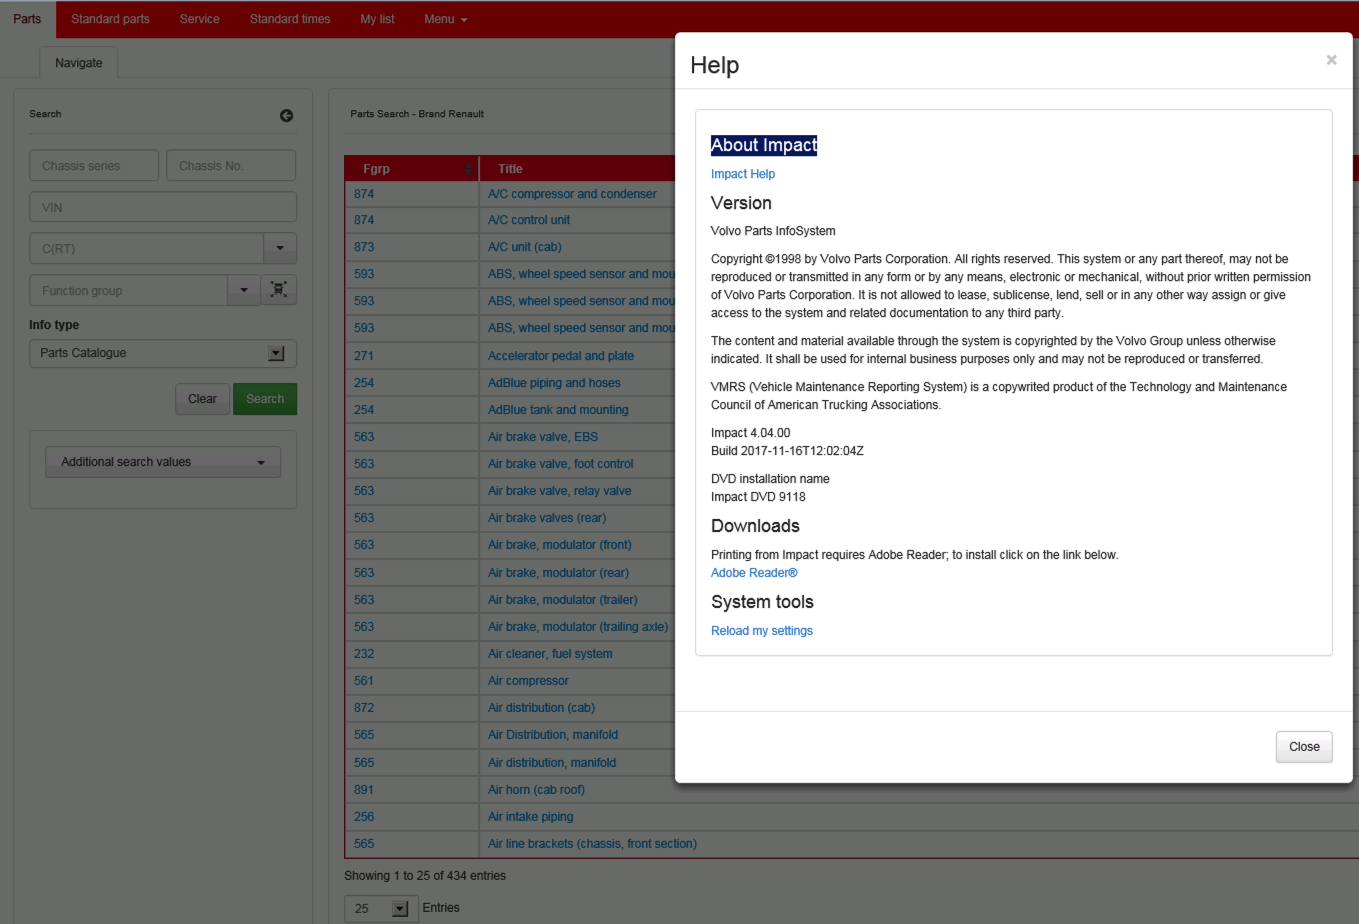Open Air brake valves (rear) entry
The height and width of the screenshot is (924, 1359).
point(547,518)
